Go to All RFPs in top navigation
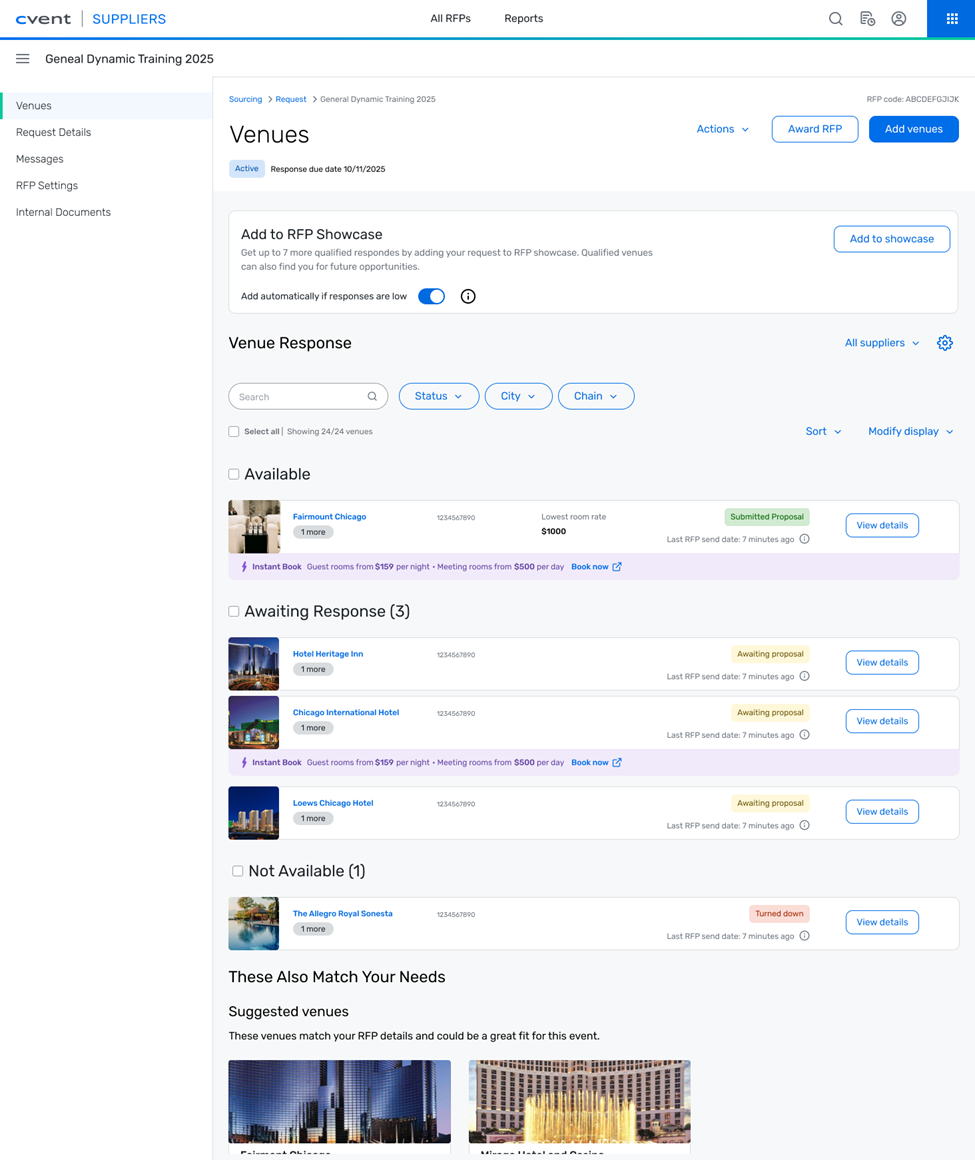The image size is (975, 1160). (451, 18)
